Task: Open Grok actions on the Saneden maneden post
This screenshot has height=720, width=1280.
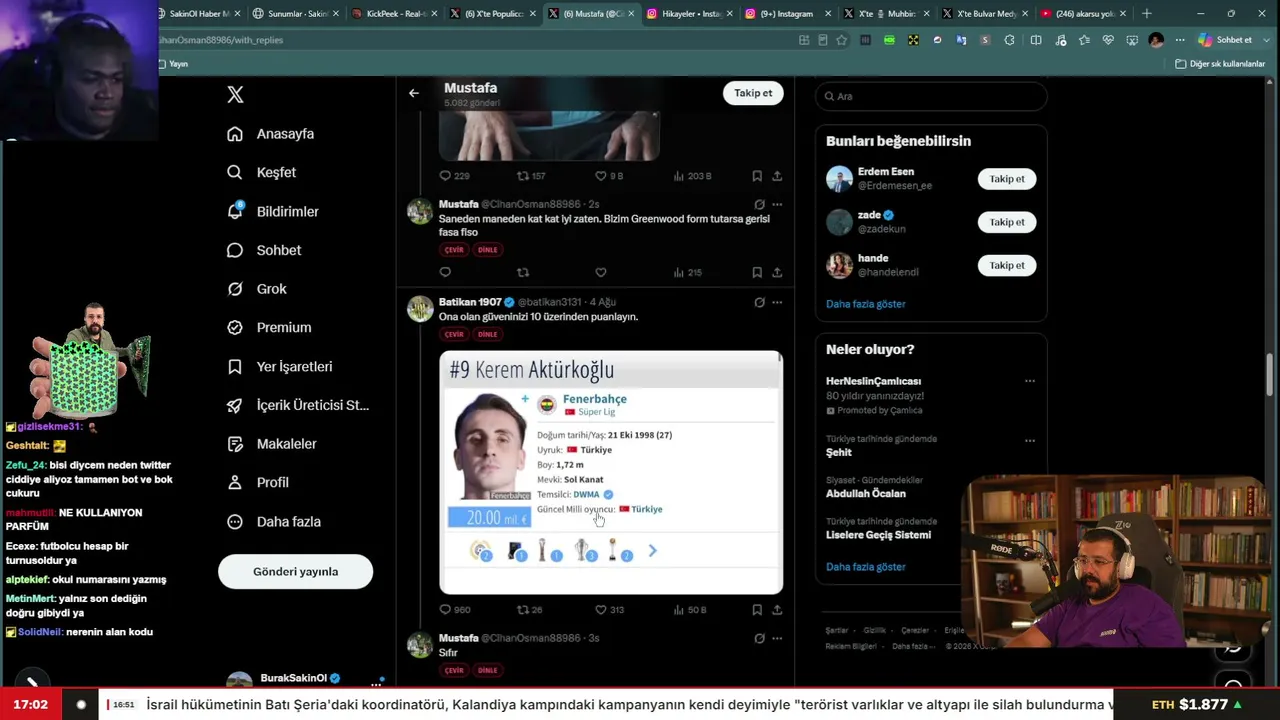Action: (x=759, y=204)
